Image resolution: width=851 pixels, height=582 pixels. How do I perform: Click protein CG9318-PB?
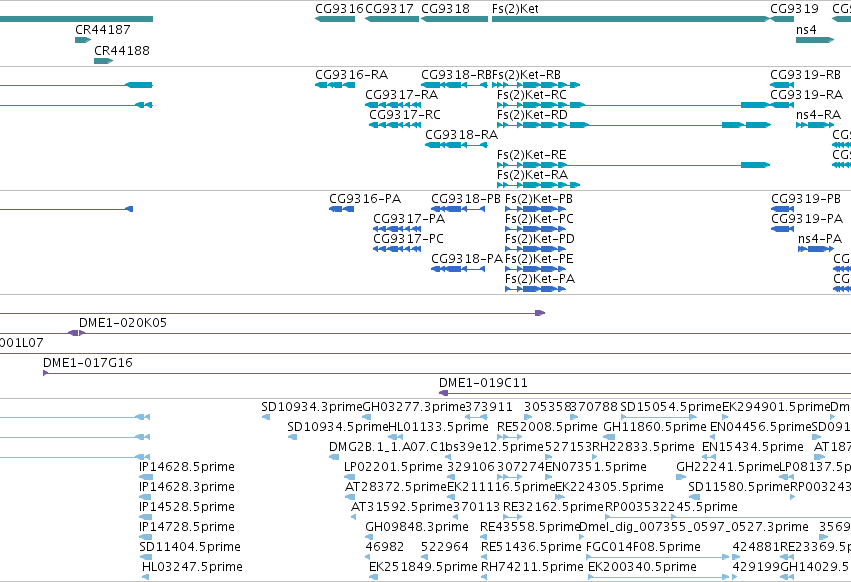[x=458, y=209]
